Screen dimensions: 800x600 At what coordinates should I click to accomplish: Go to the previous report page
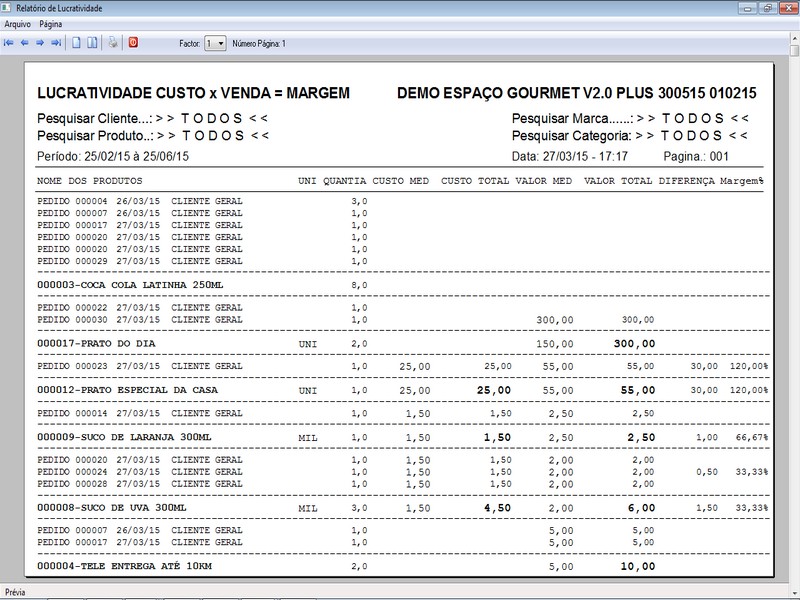(x=24, y=43)
